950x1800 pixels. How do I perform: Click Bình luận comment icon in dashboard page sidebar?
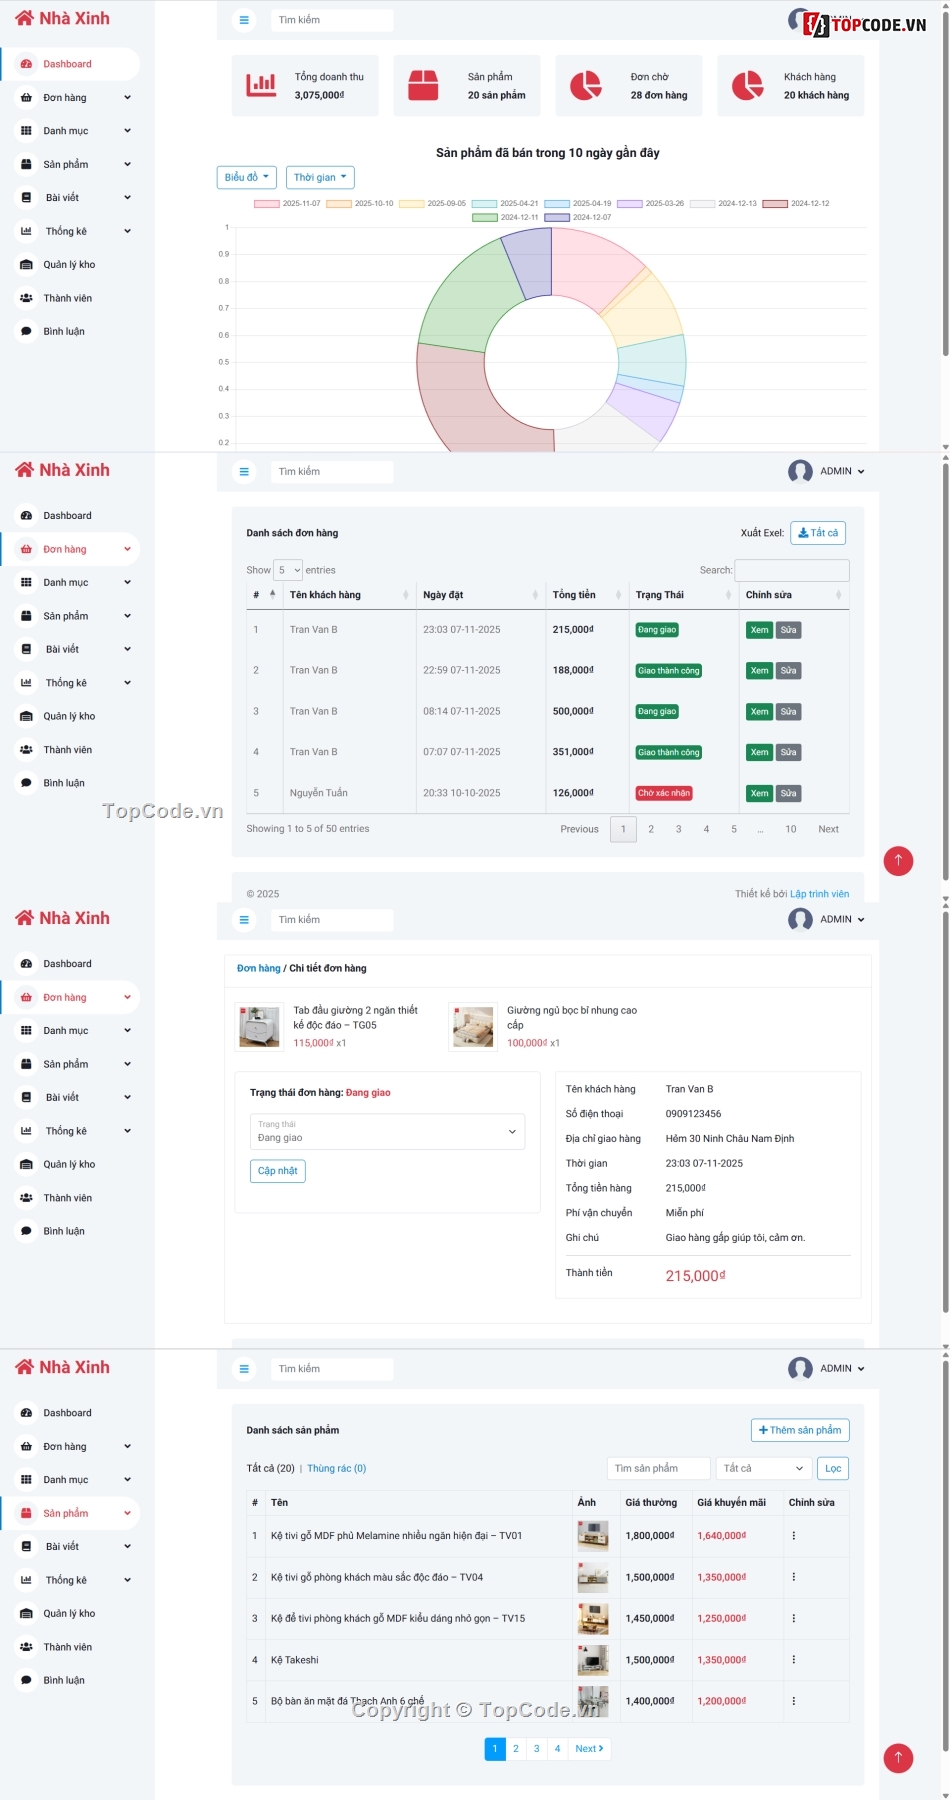[26, 331]
